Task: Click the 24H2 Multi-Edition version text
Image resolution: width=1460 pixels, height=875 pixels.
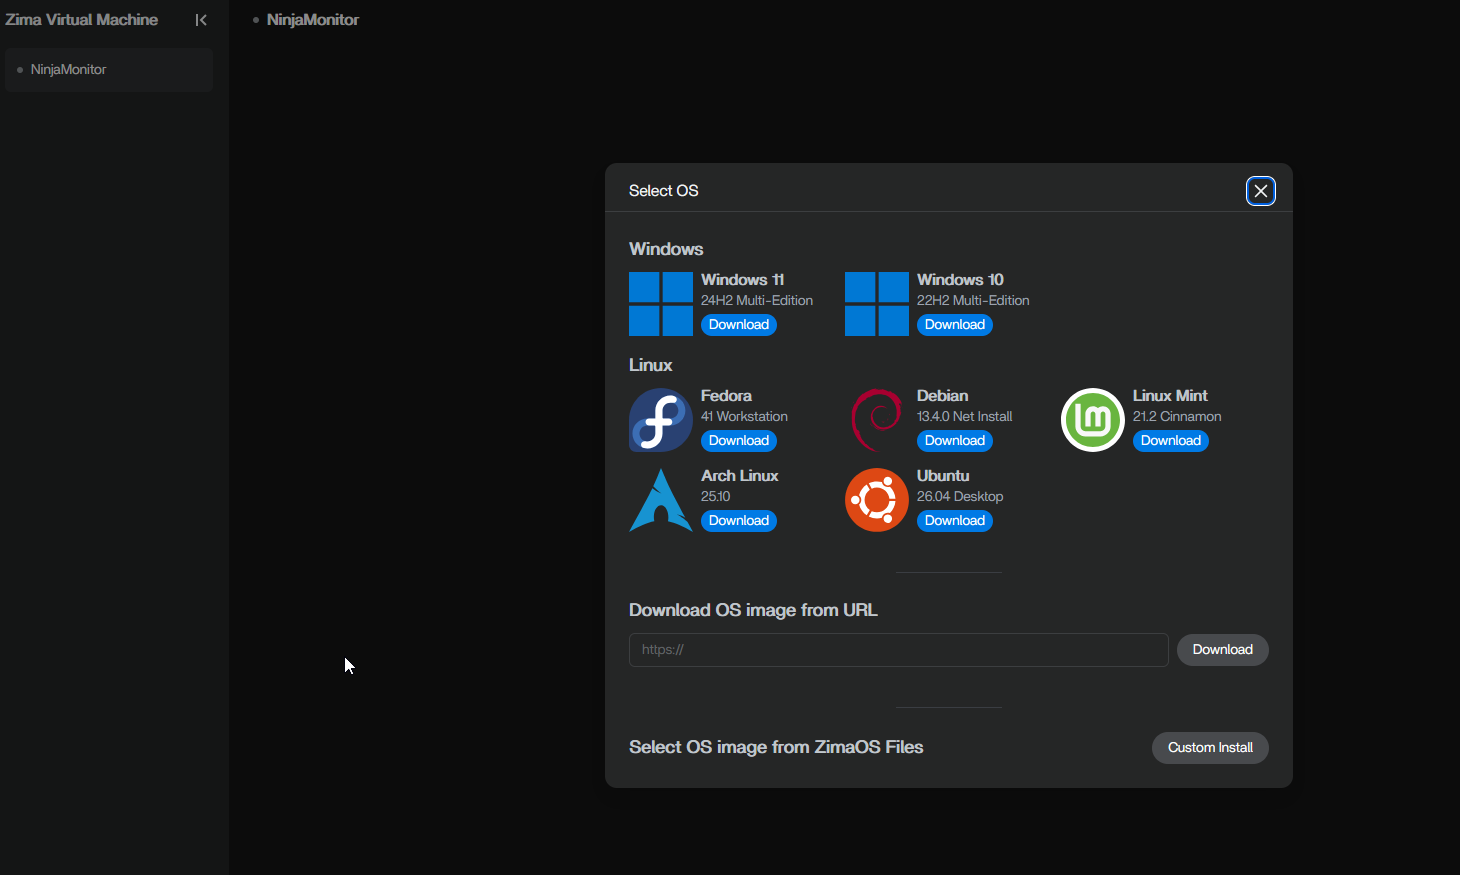Action: click(757, 301)
